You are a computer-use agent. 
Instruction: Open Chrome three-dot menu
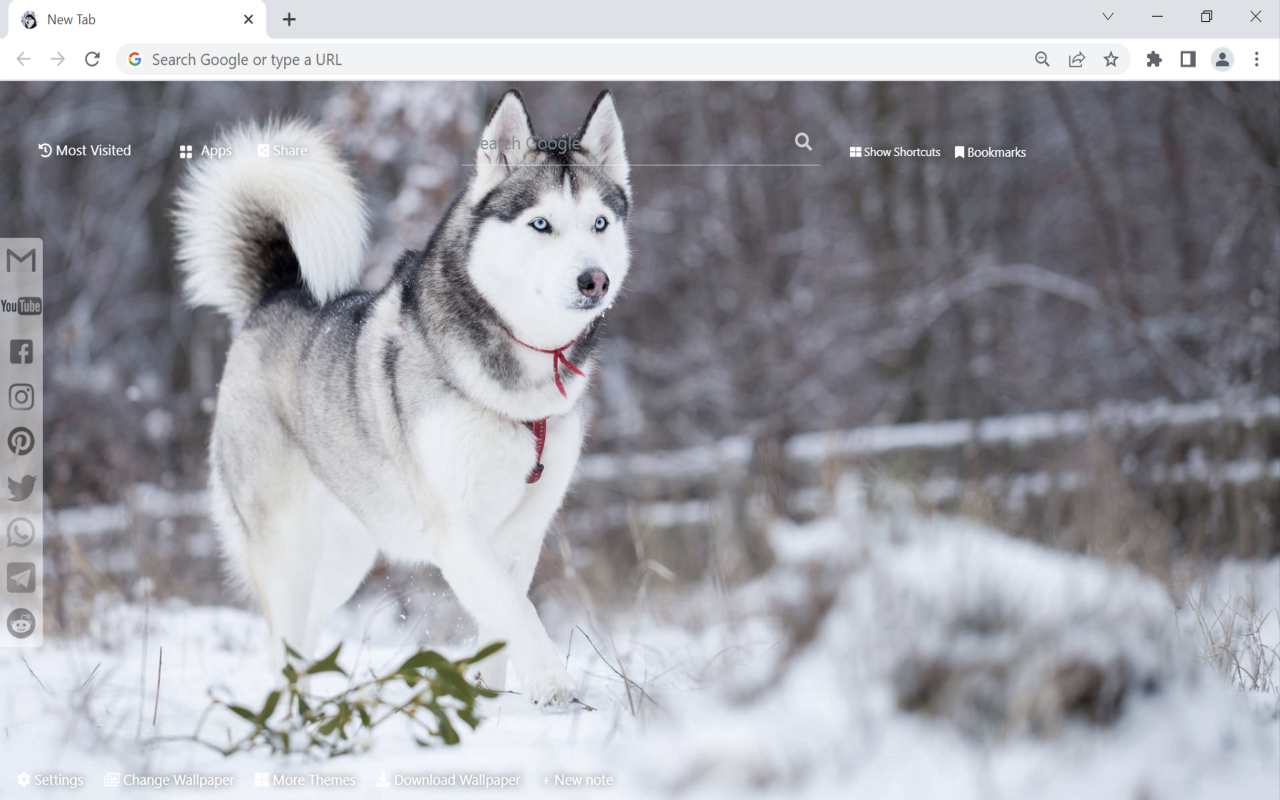(x=1257, y=59)
